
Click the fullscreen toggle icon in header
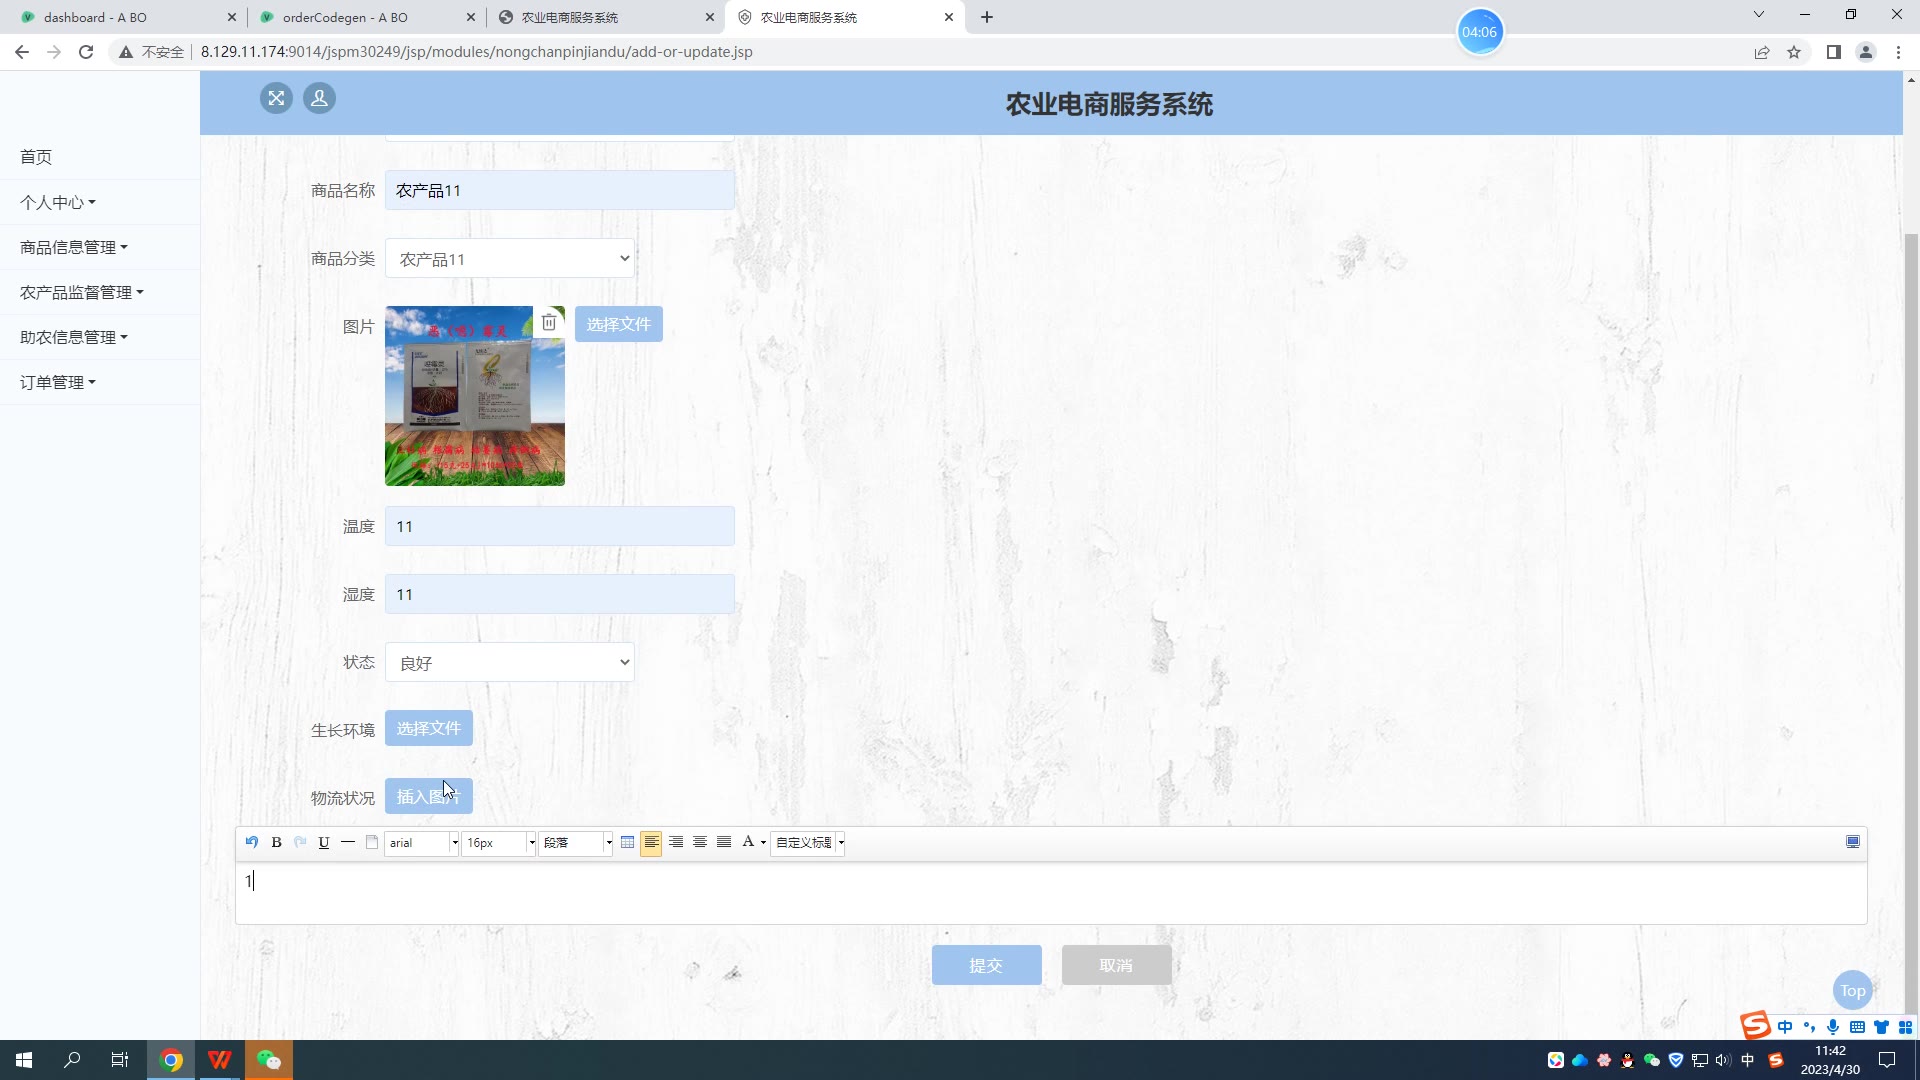point(276,98)
